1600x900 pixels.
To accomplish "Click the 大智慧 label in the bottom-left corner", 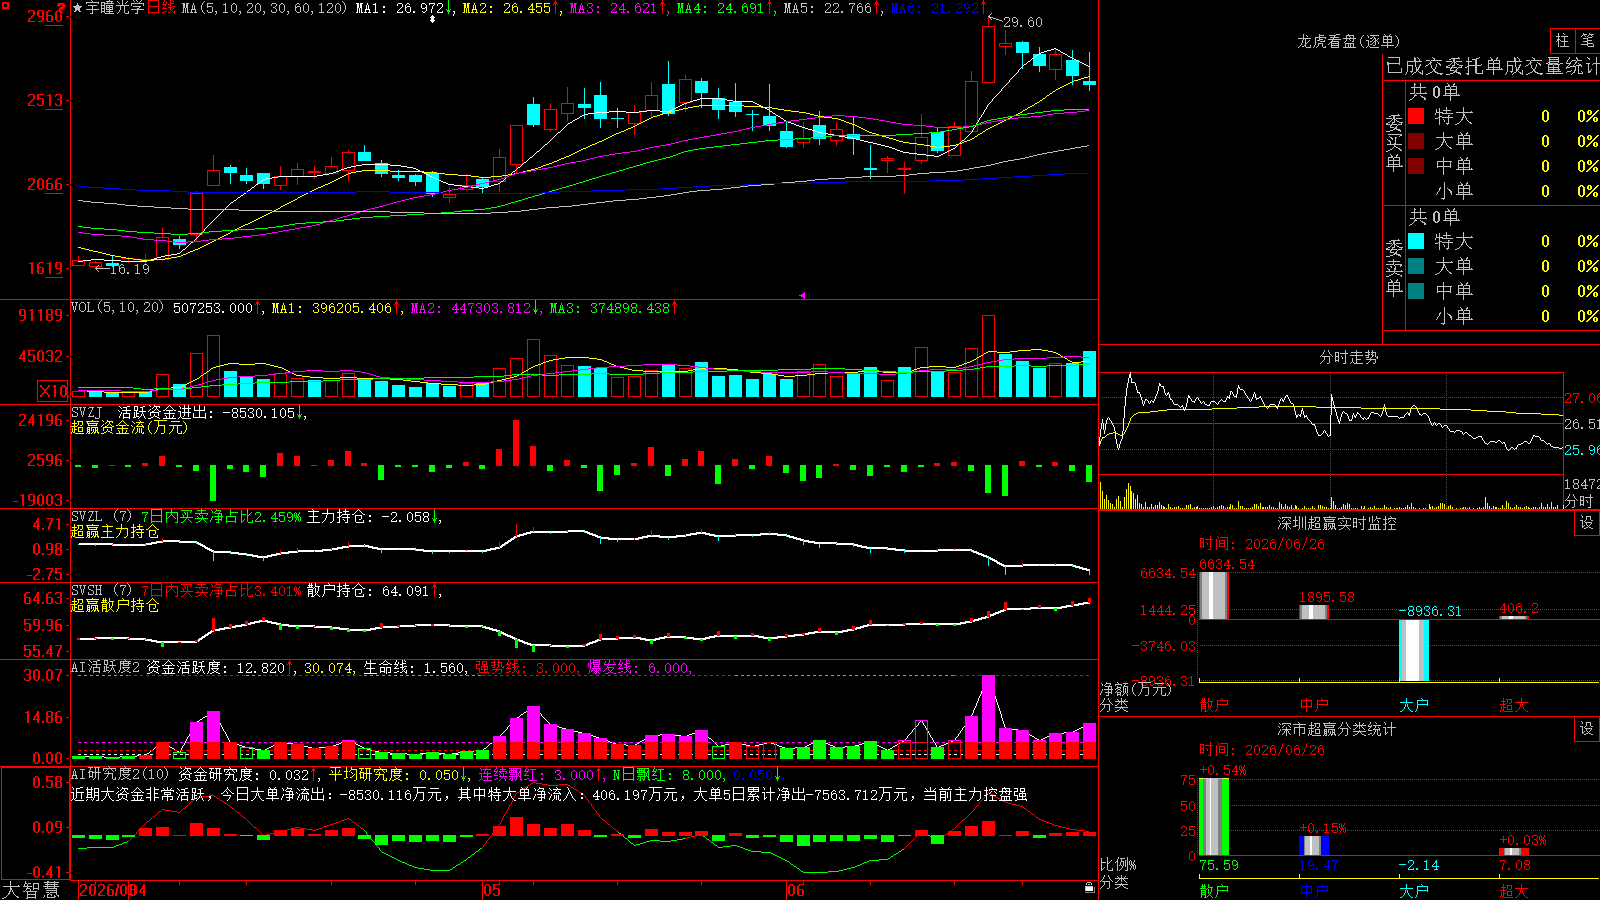I will [x=31, y=890].
